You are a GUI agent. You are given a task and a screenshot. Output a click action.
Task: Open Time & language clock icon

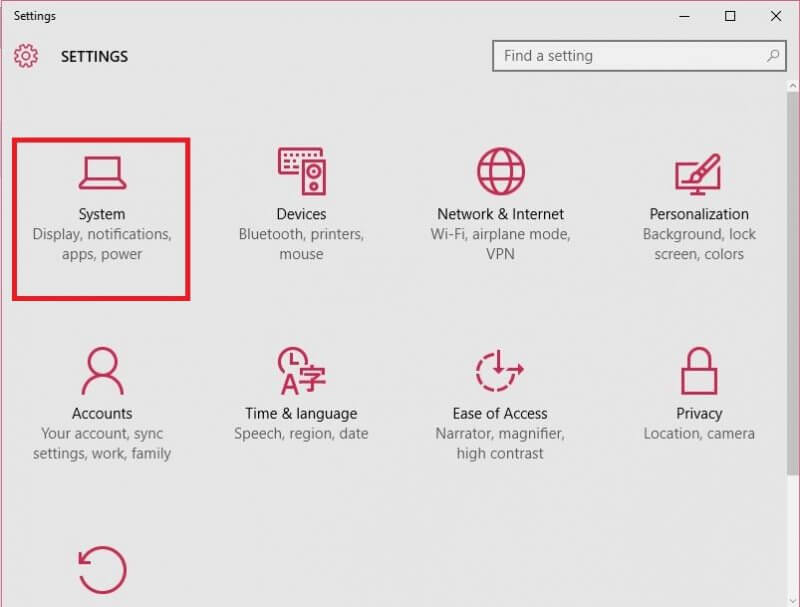[x=302, y=371]
